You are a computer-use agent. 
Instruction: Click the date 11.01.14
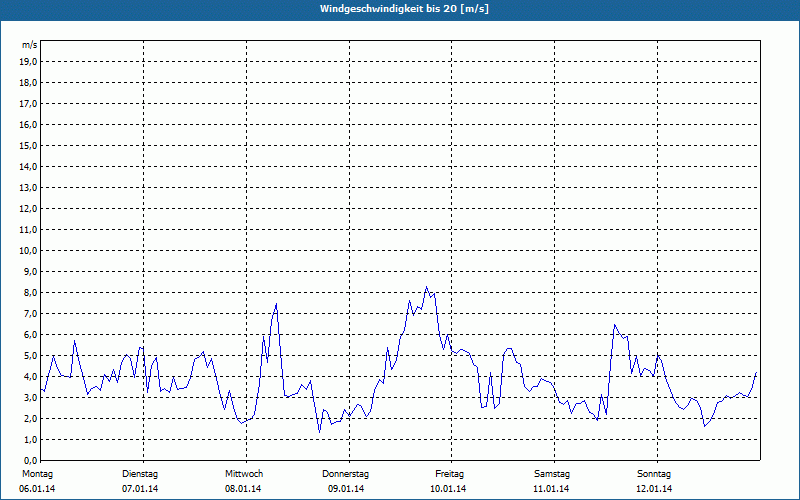pyautogui.click(x=551, y=489)
